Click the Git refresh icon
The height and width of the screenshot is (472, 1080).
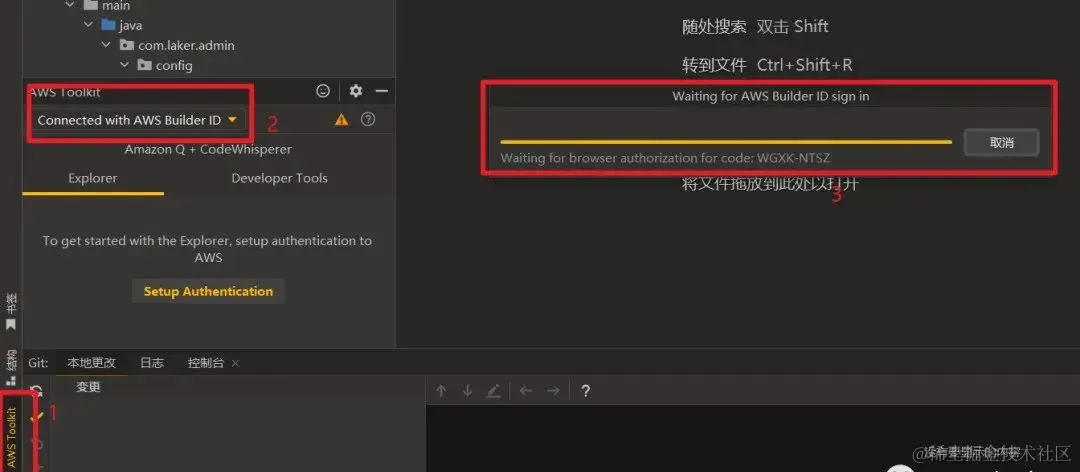tap(37, 391)
